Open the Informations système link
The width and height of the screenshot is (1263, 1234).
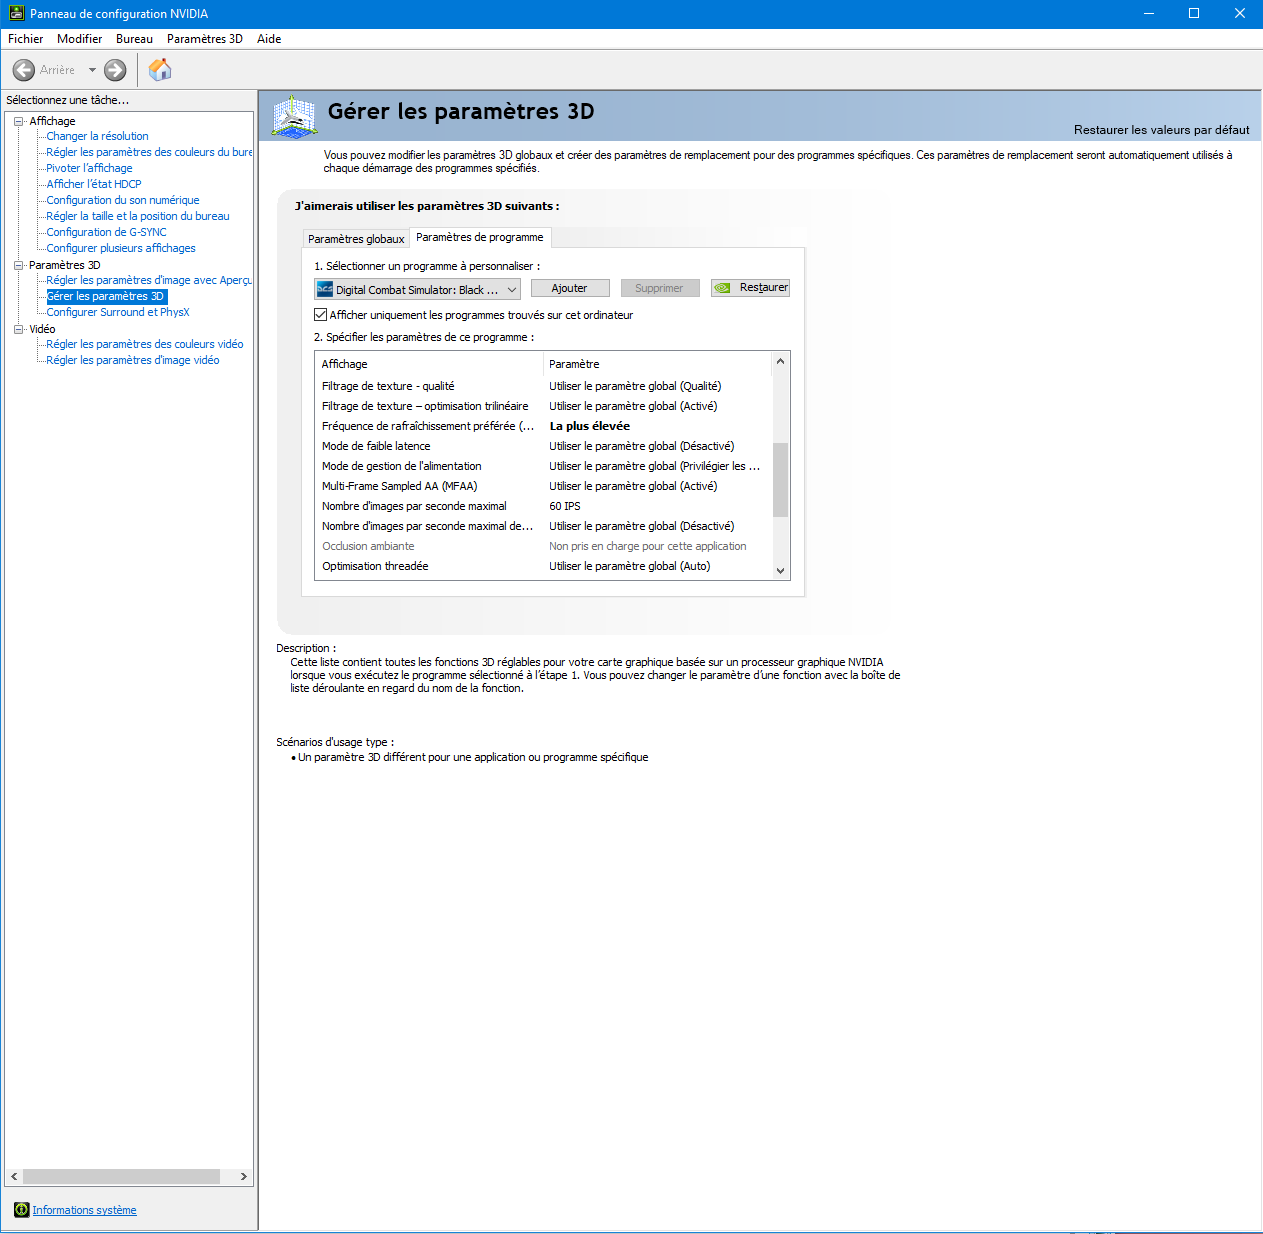click(84, 1210)
